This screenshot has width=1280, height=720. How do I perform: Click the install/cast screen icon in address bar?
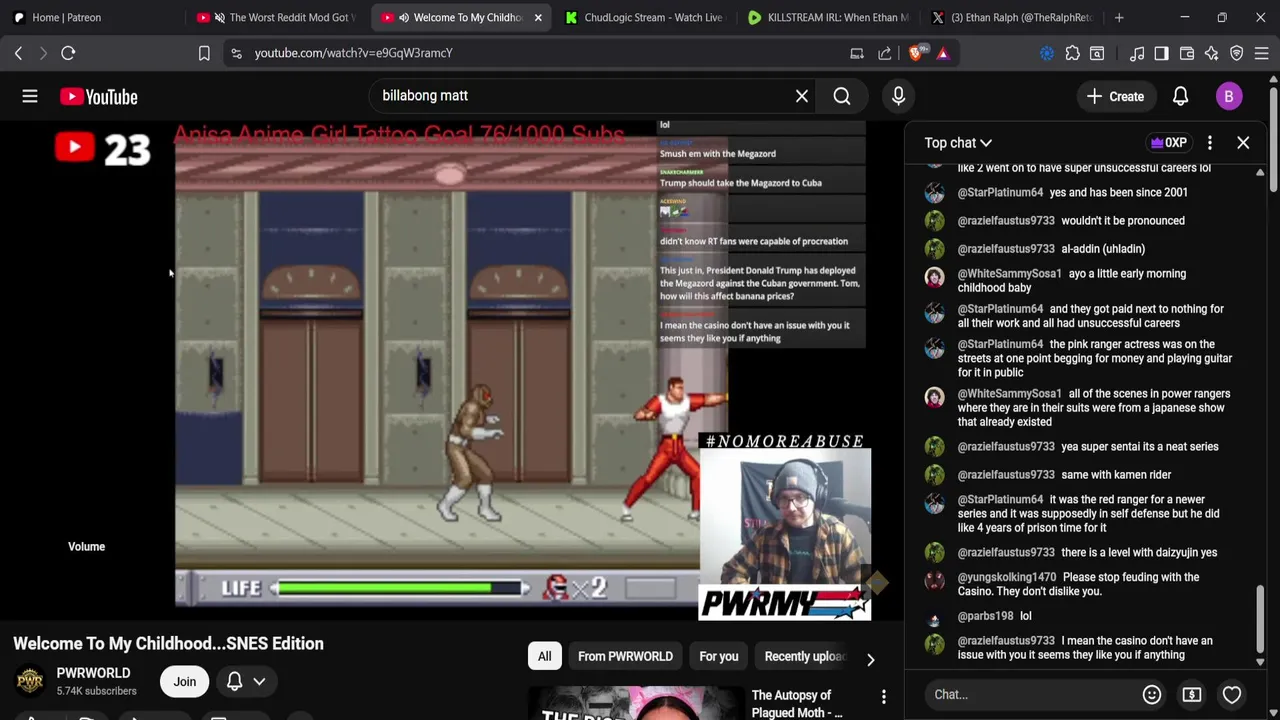857,53
